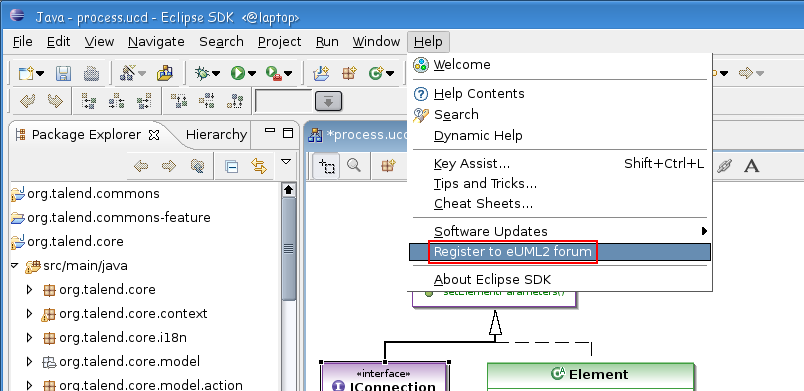Open the New wizard dropdown arrow
This screenshot has width=804, height=391.
click(40, 74)
